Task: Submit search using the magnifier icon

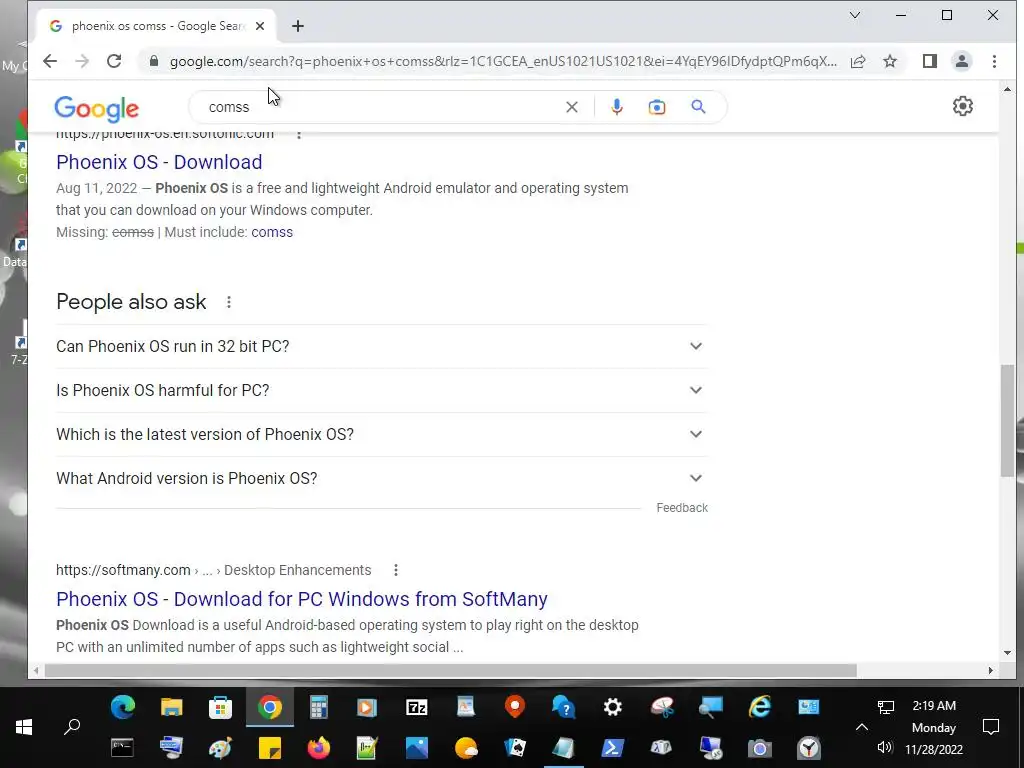Action: pos(698,107)
